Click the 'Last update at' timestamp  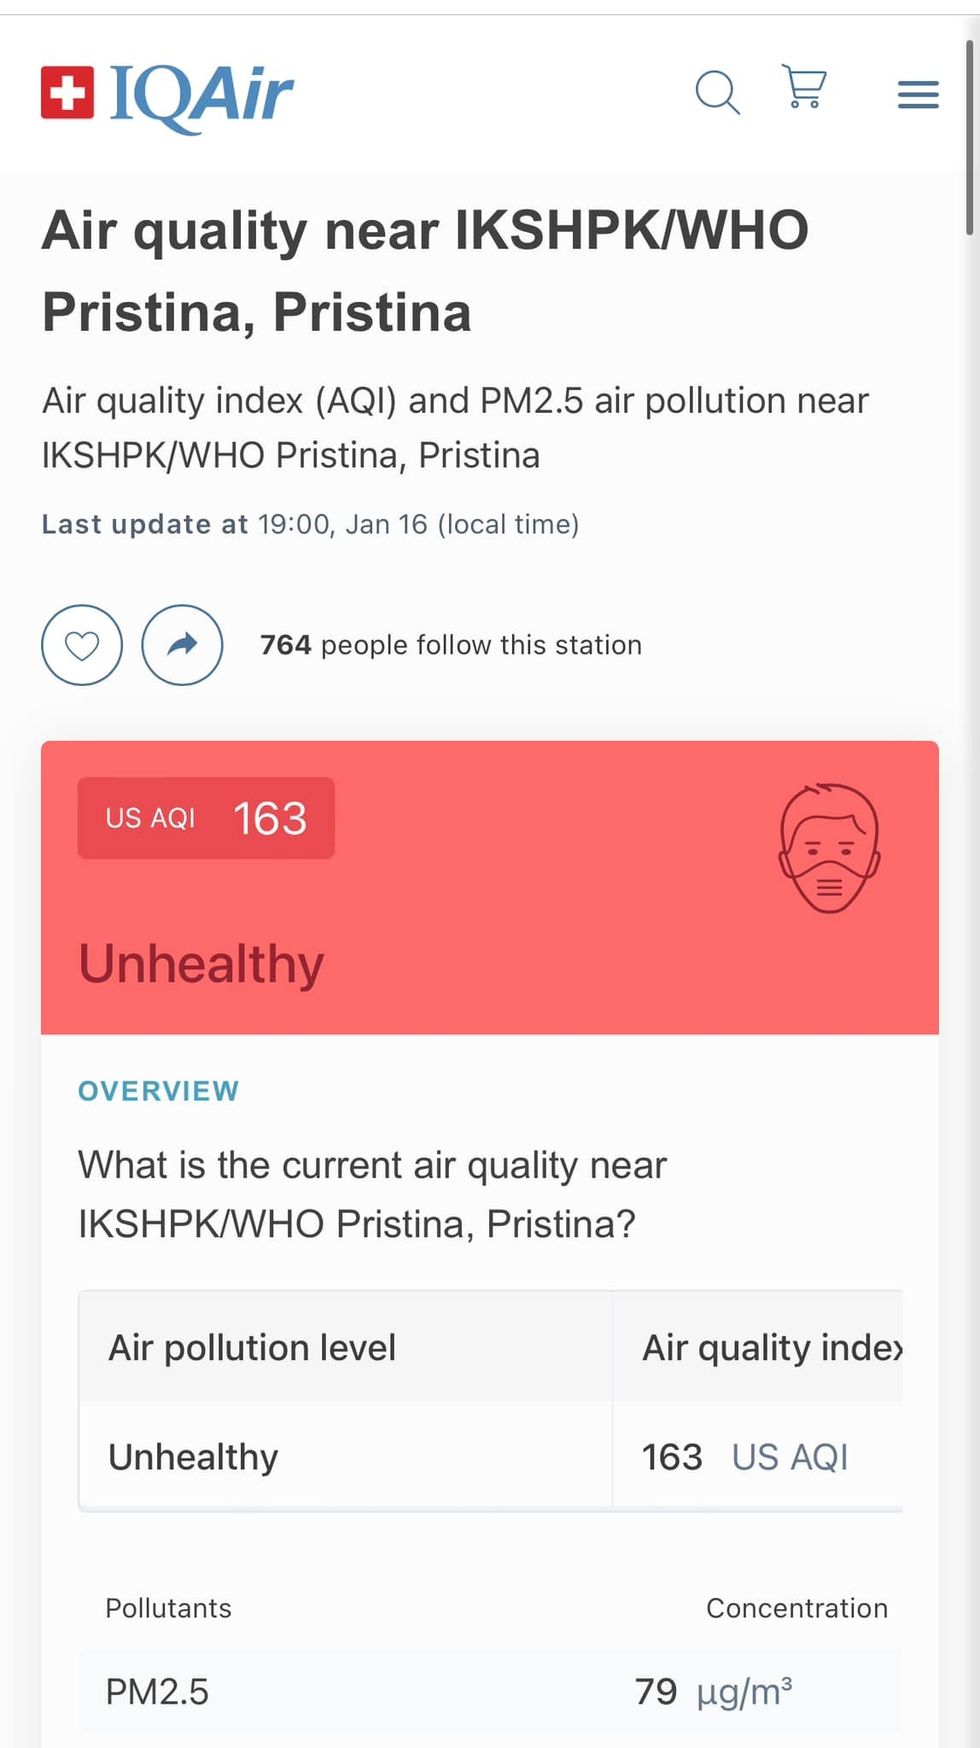(x=310, y=524)
